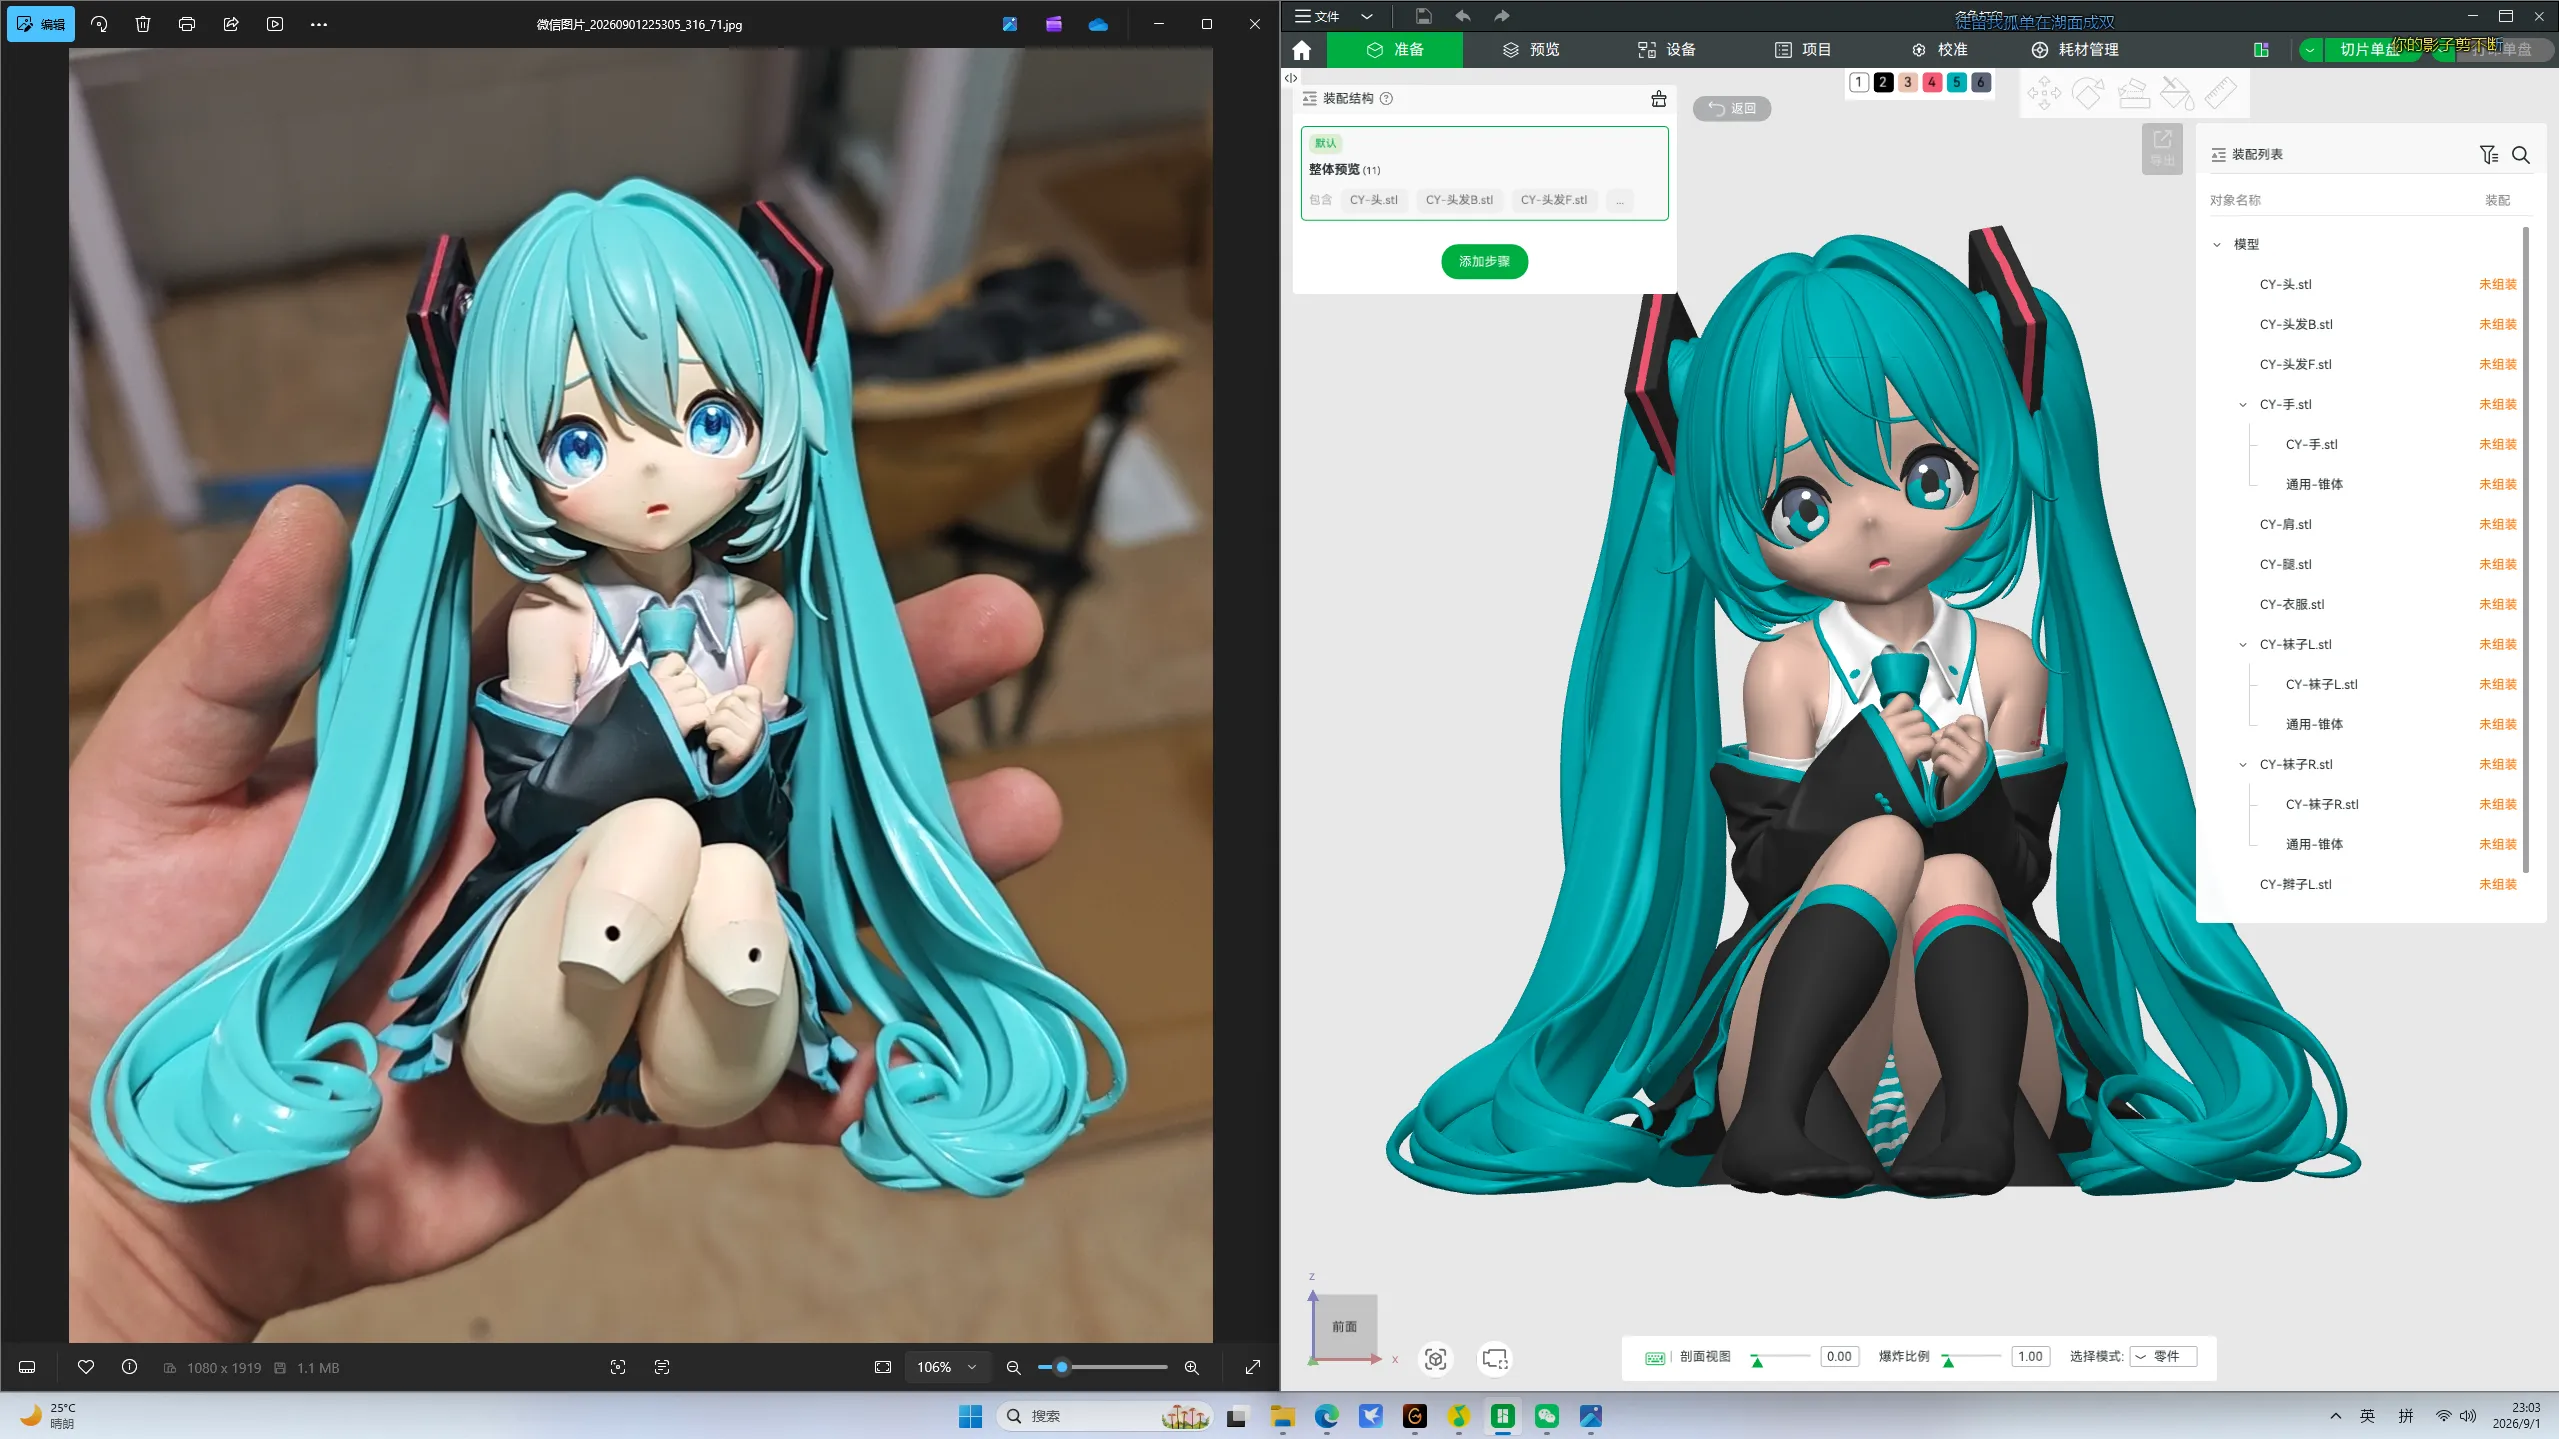Go to the home page in the slicer
2559x1439 pixels.
1301,50
